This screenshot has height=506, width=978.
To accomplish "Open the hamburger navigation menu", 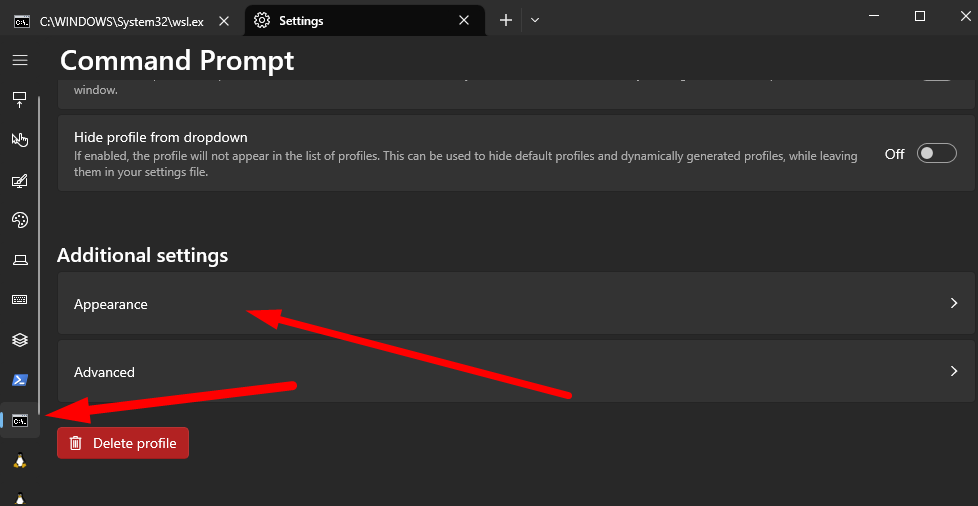I will (19, 60).
